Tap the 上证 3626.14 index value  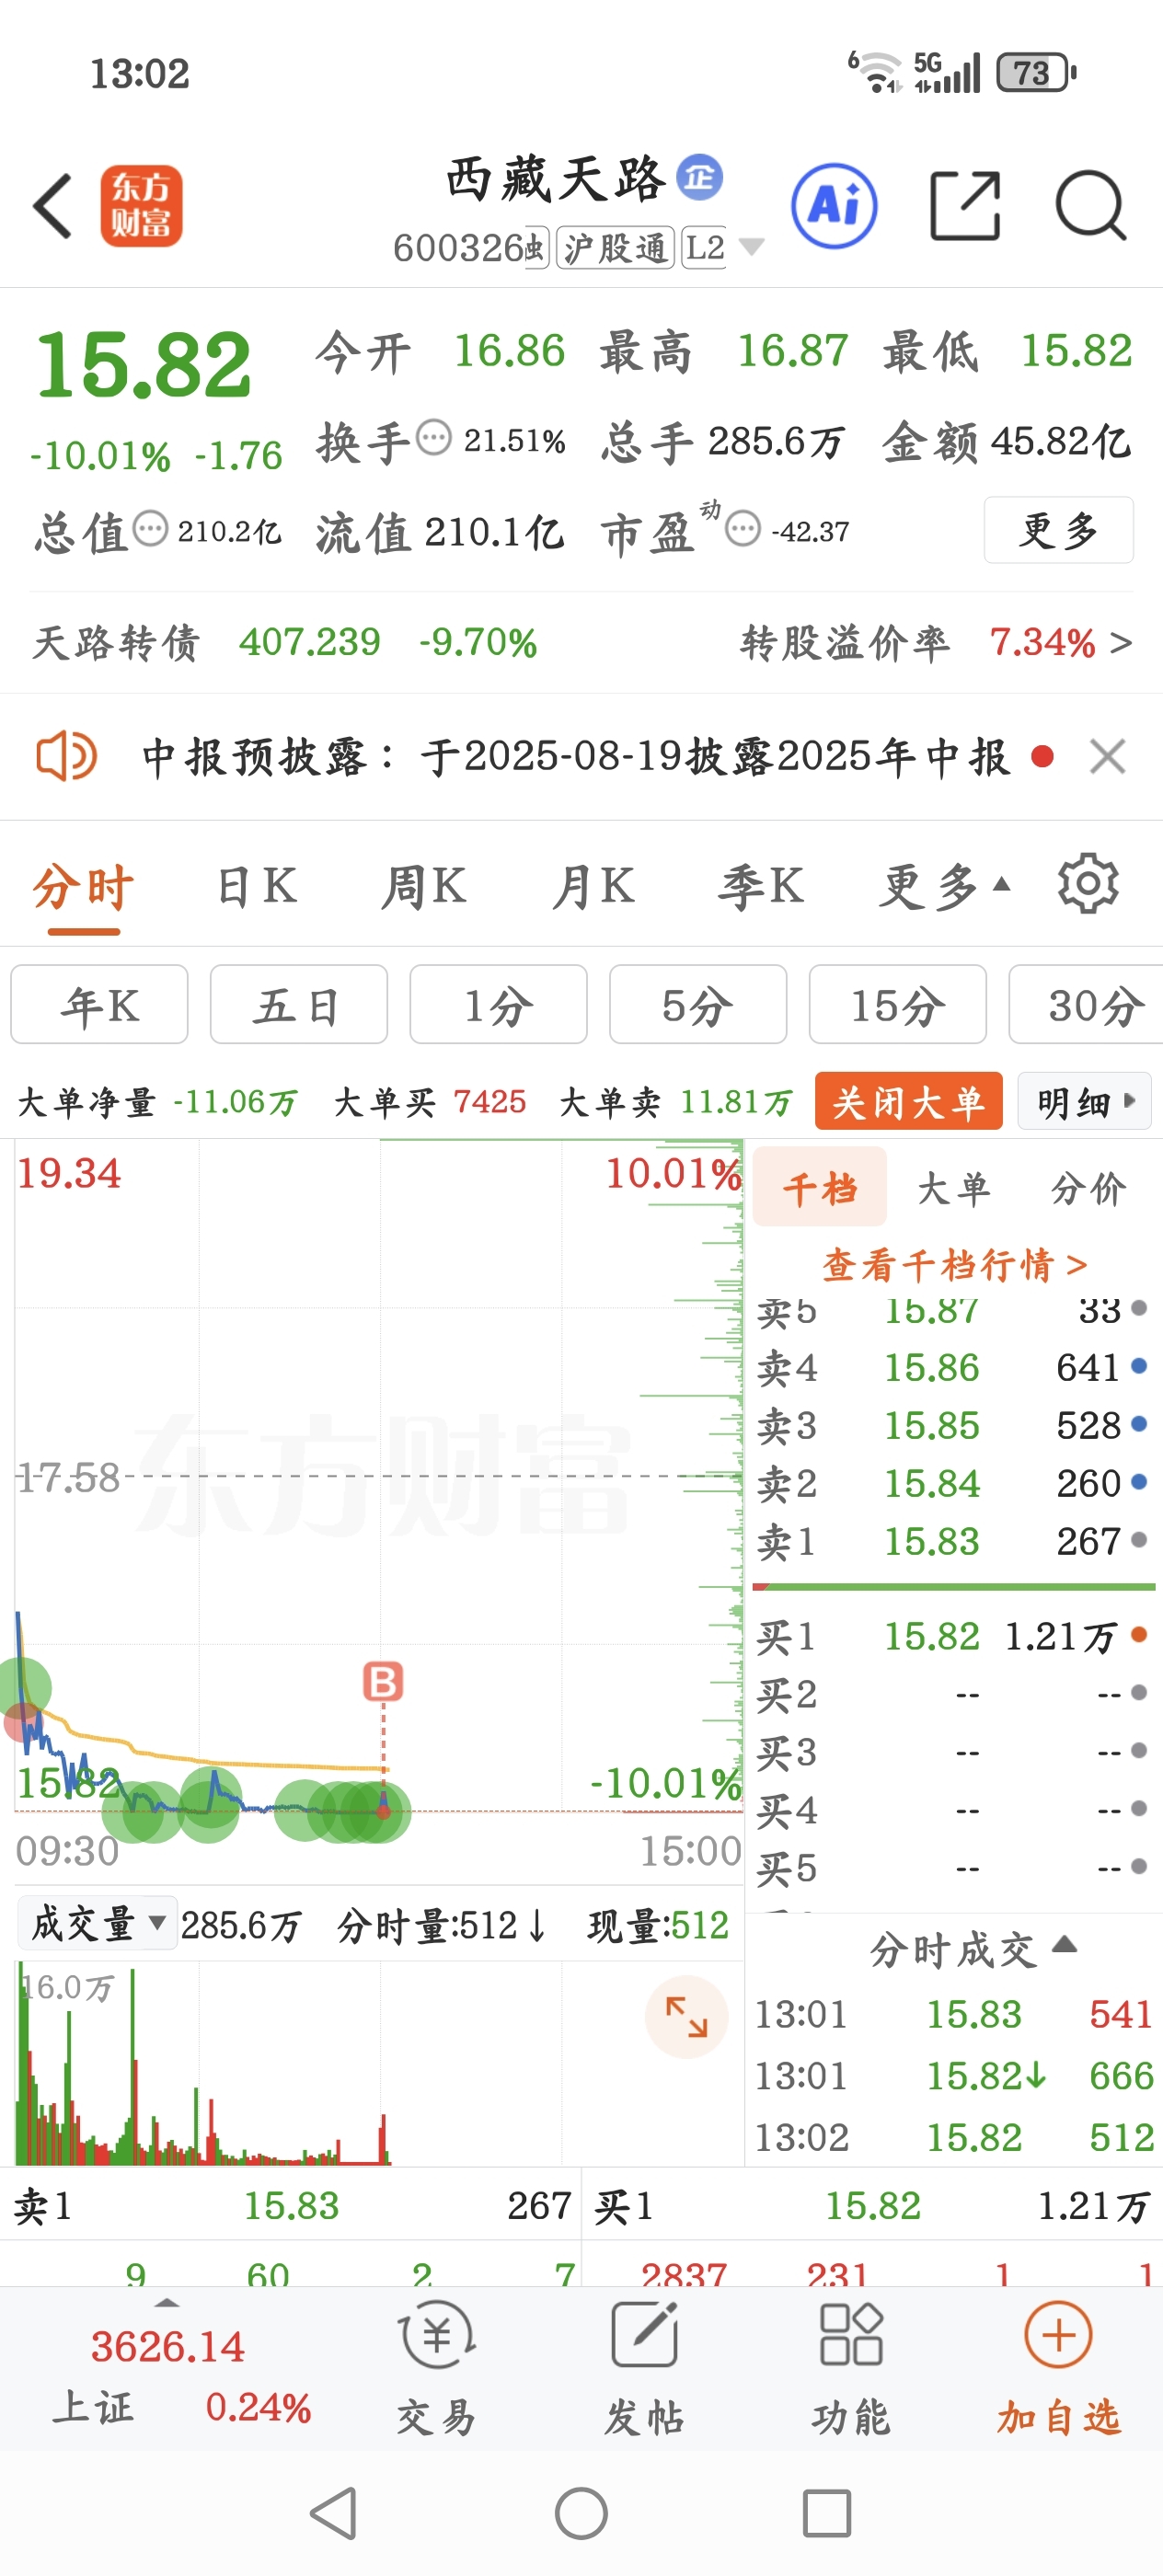[x=167, y=2346]
